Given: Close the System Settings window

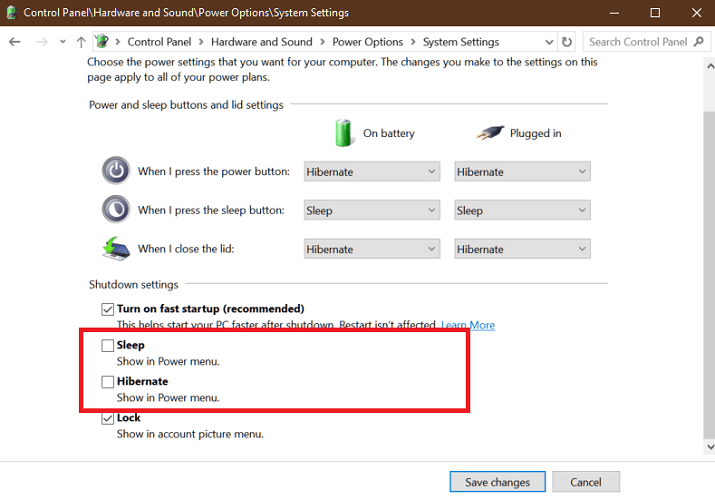Looking at the screenshot, I should coord(696,13).
